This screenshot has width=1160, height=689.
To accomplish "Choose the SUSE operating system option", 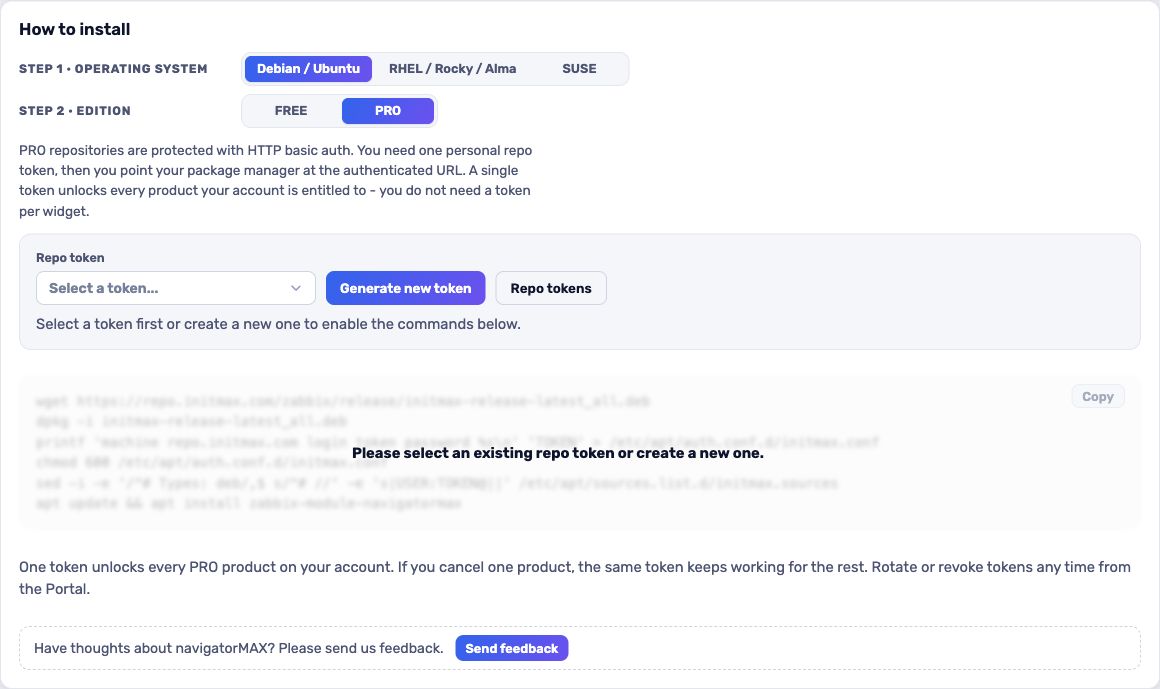I will pos(579,69).
